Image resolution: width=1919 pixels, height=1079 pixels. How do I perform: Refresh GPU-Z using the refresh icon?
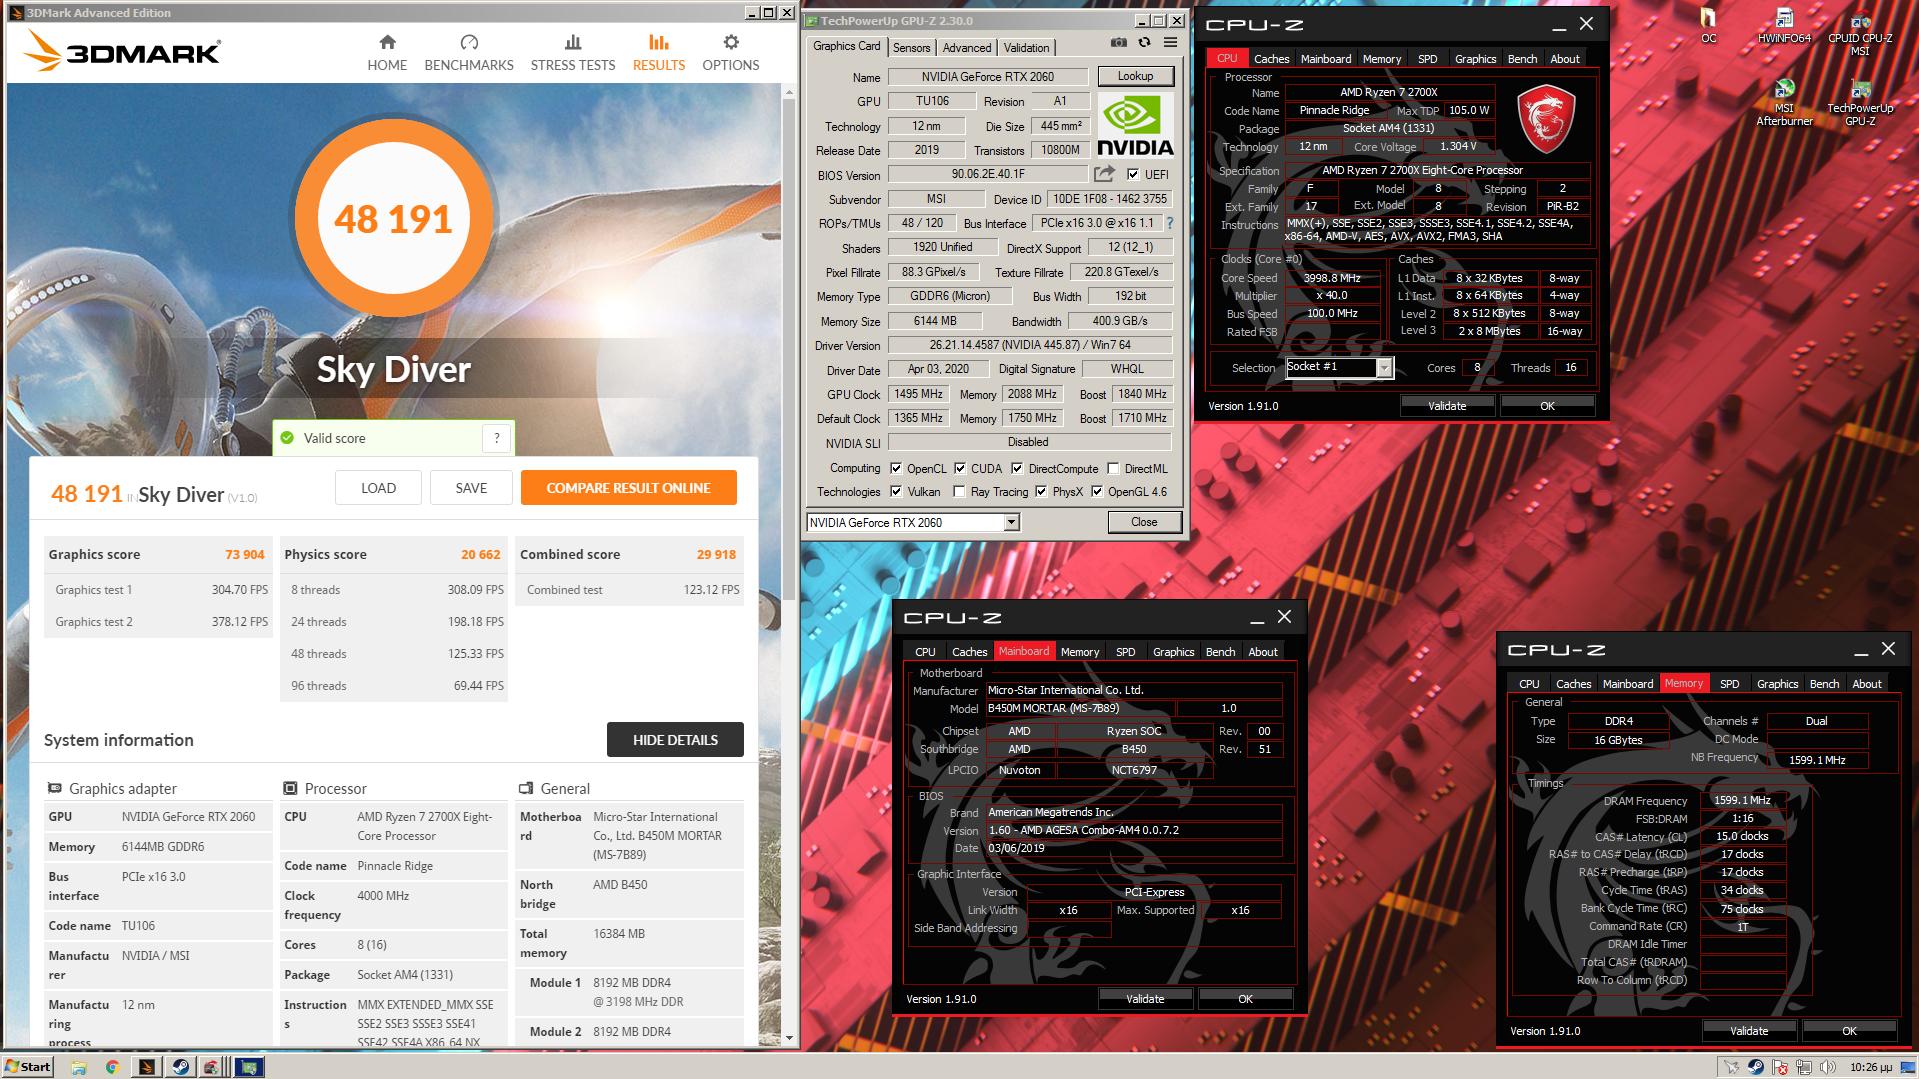(x=1144, y=43)
